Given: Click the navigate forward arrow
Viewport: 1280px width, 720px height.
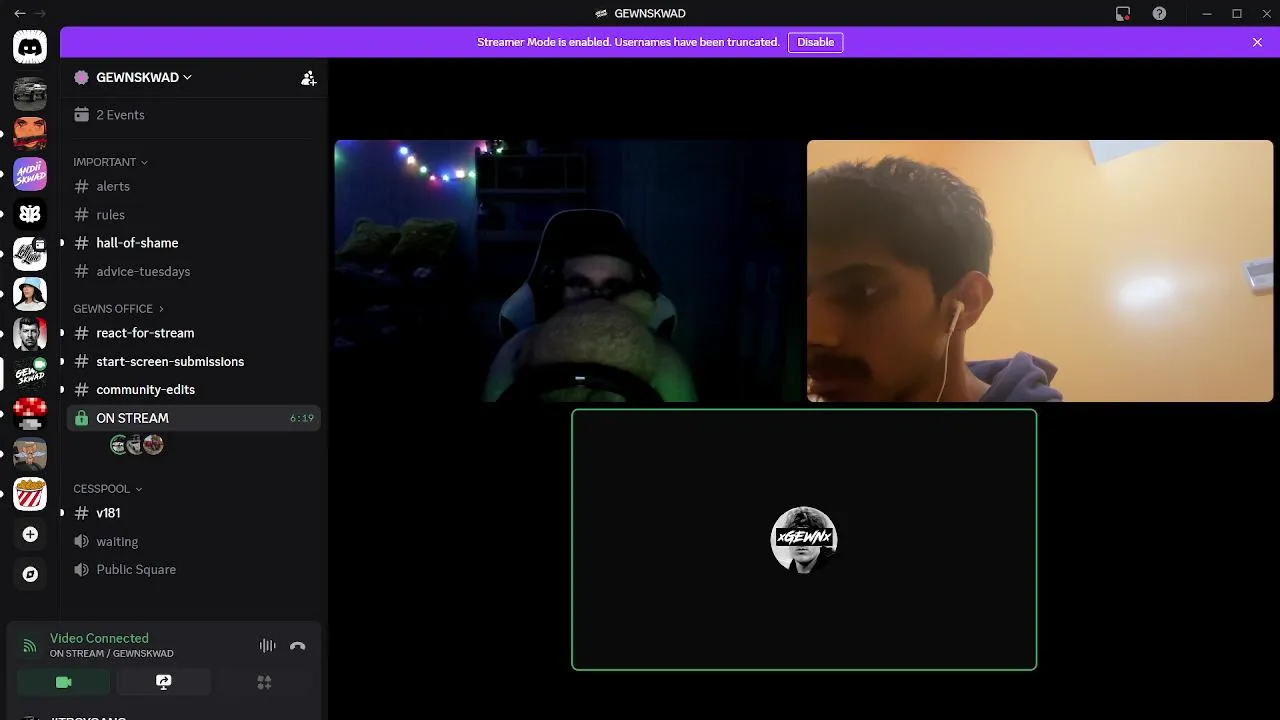Looking at the screenshot, I should (40, 13).
